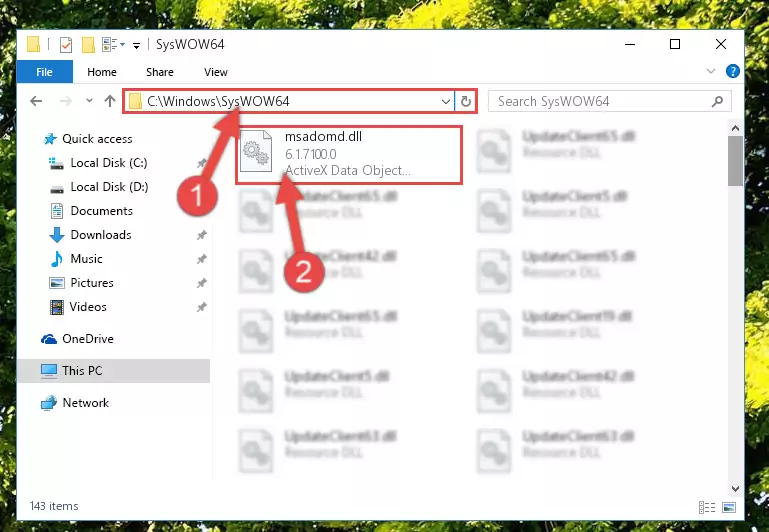Maximize the SysWOW64 window

pos(675,44)
